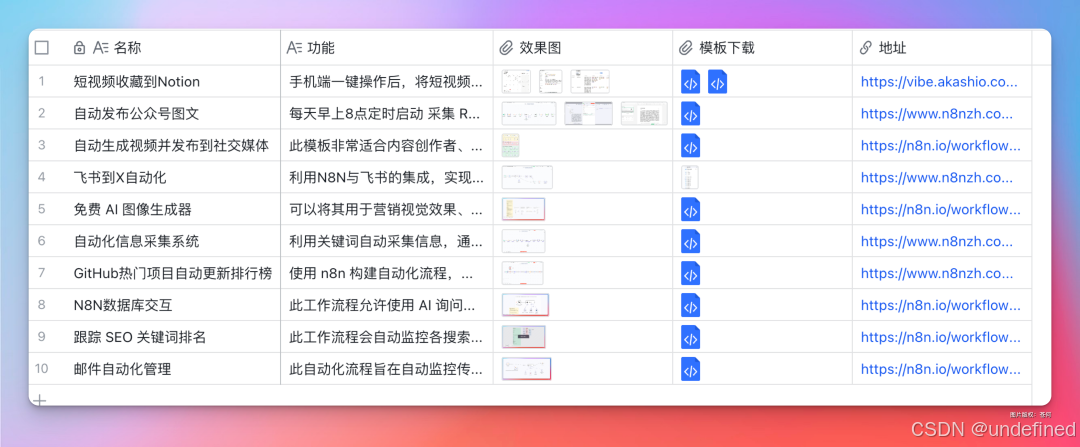Open the n8nzh link for GitHub热门项目 row
Viewport: 1080px width, 447px height.
pos(937,273)
